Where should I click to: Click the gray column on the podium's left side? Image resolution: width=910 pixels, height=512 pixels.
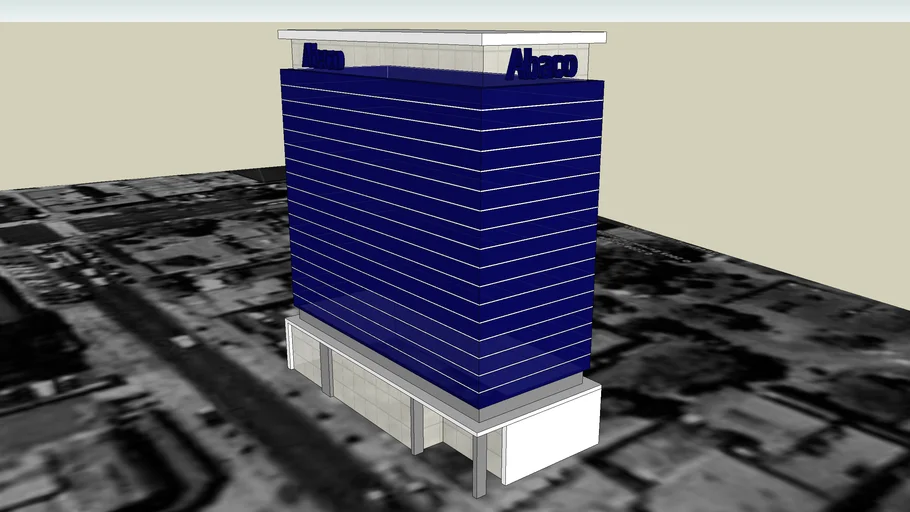tap(326, 368)
